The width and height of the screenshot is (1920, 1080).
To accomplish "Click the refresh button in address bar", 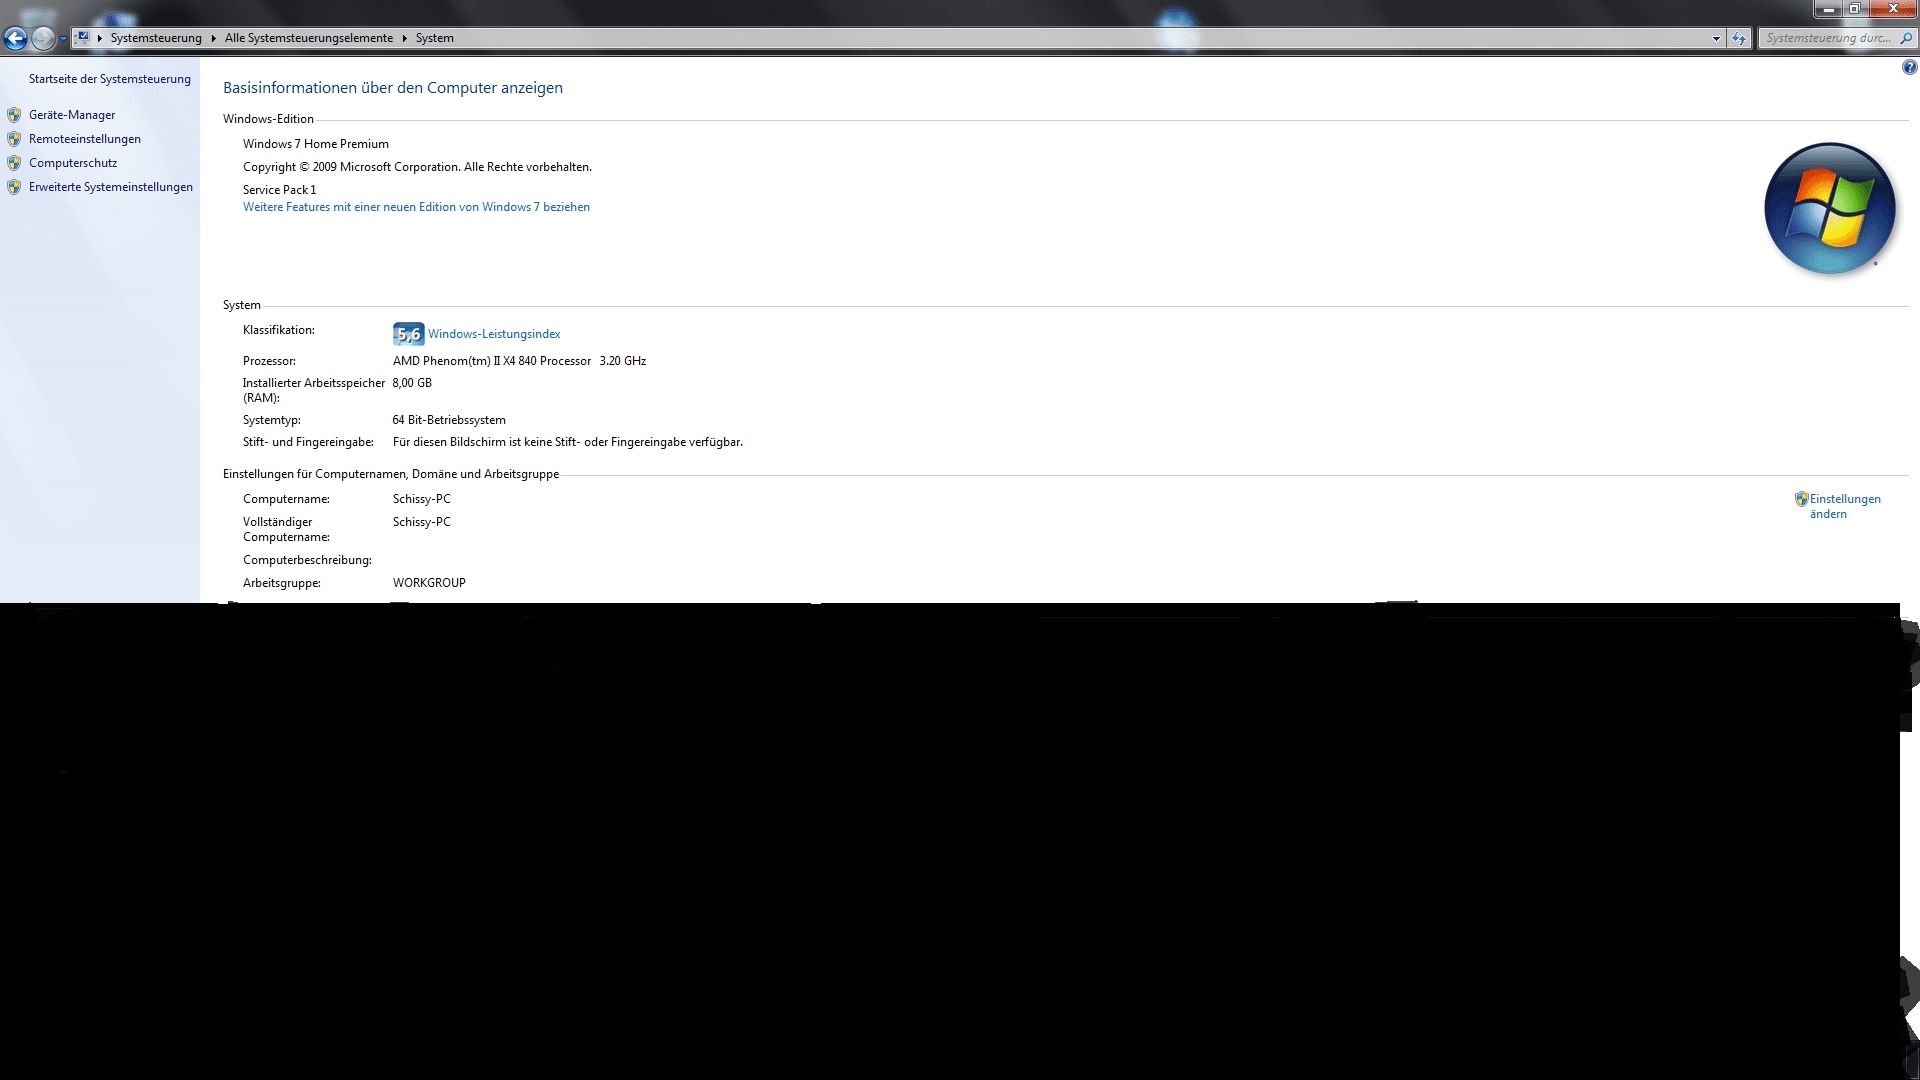I will pyautogui.click(x=1739, y=38).
